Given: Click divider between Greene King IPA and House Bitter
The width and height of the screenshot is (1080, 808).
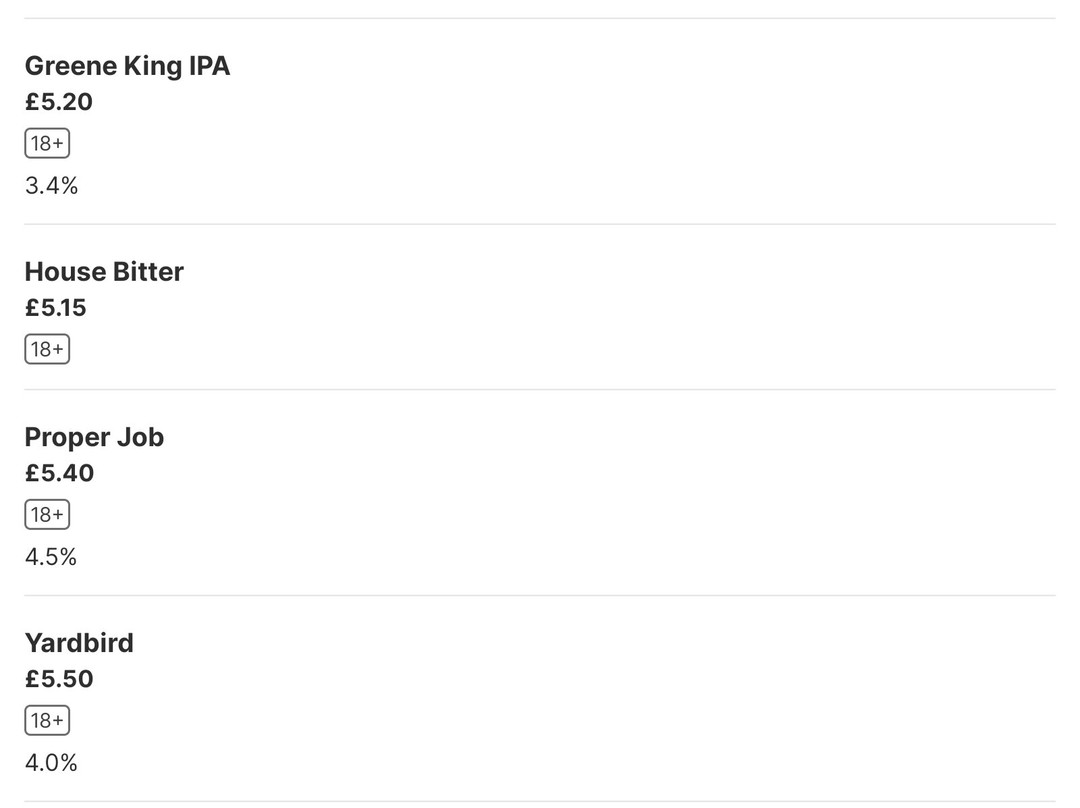Looking at the screenshot, I should point(540,224).
